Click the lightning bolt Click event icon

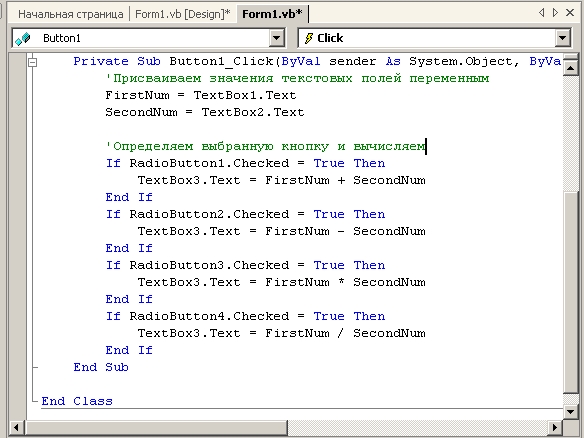pos(309,38)
